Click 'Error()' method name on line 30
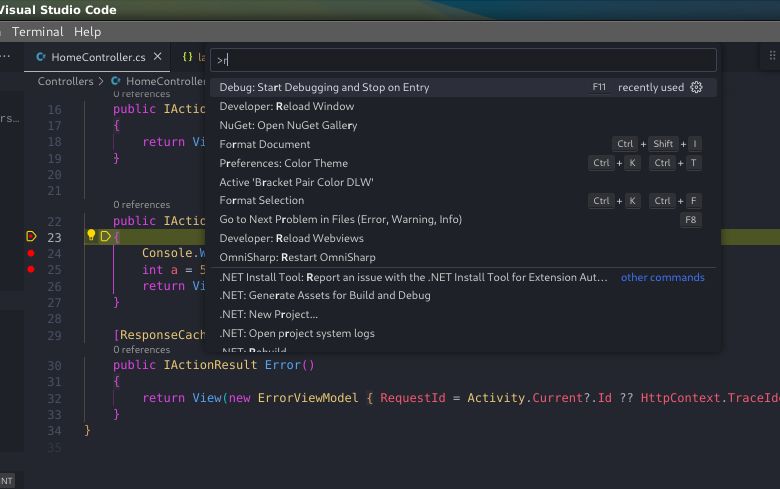This screenshot has width=780, height=489. [x=289, y=365]
